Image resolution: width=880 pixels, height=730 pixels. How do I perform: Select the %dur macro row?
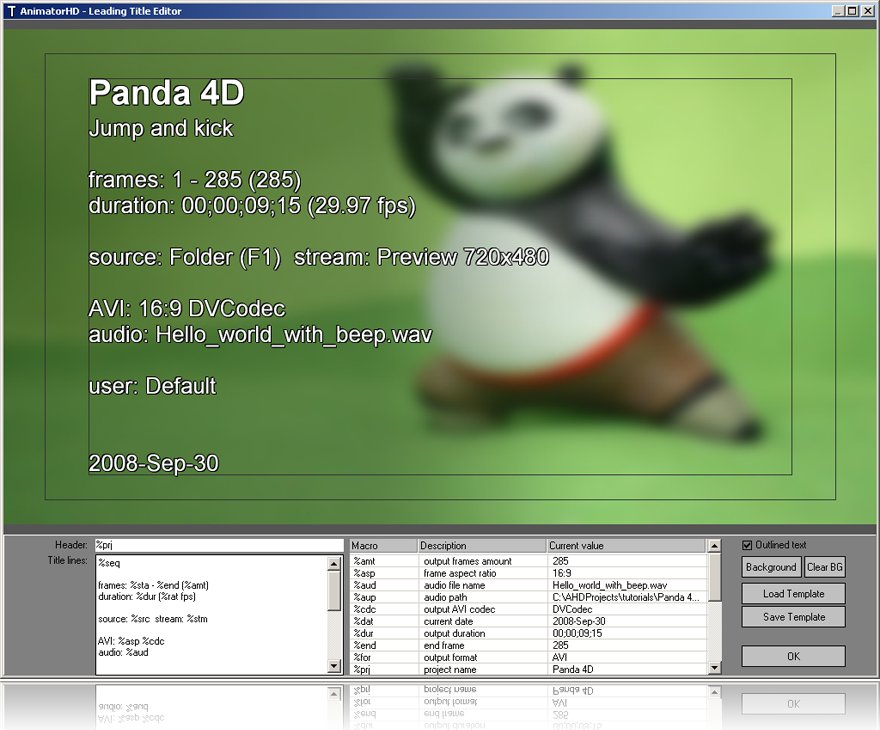(528, 633)
